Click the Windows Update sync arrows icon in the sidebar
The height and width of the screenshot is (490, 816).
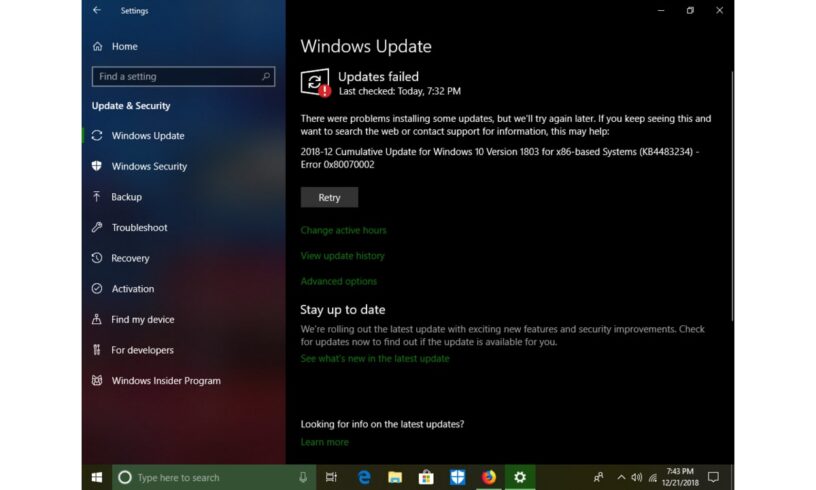tap(97, 136)
